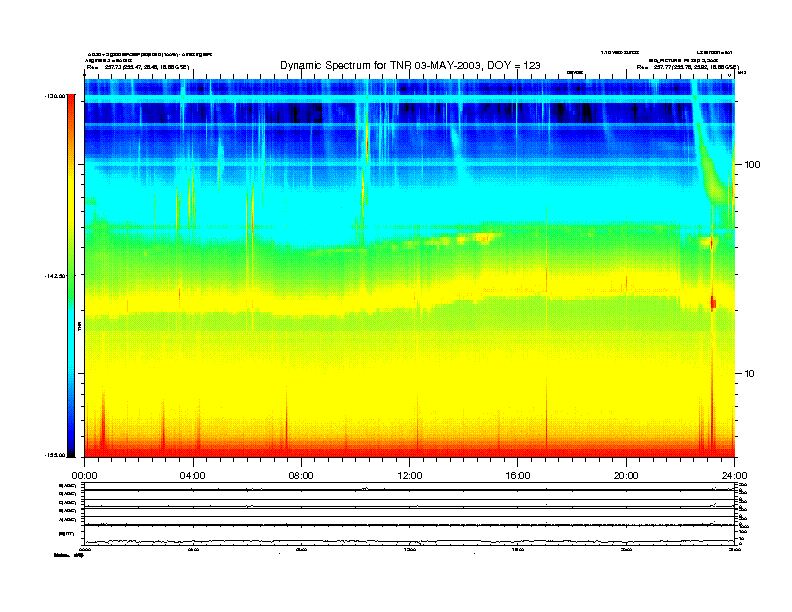Click the "-155.00" color bar bottom label

pos(55,455)
